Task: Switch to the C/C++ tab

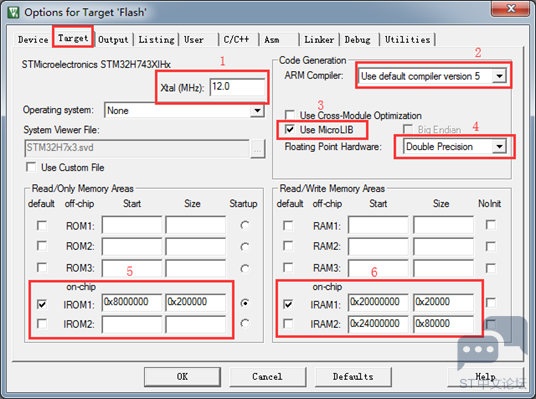Action: tap(236, 40)
